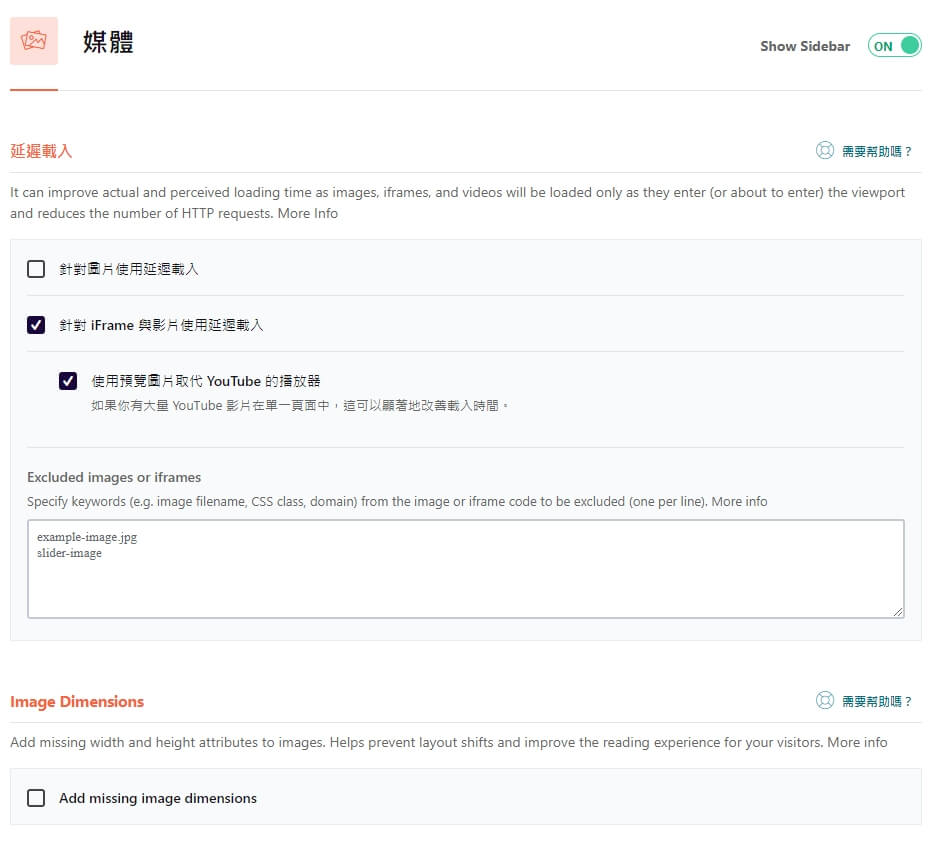Toggle the Show Sidebar switch off
Viewport: 932px width, 842px height.
(895, 46)
